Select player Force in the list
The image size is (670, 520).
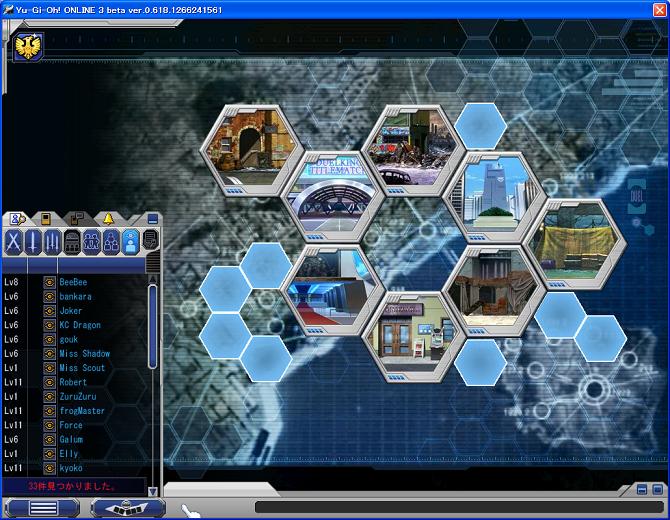(75, 425)
